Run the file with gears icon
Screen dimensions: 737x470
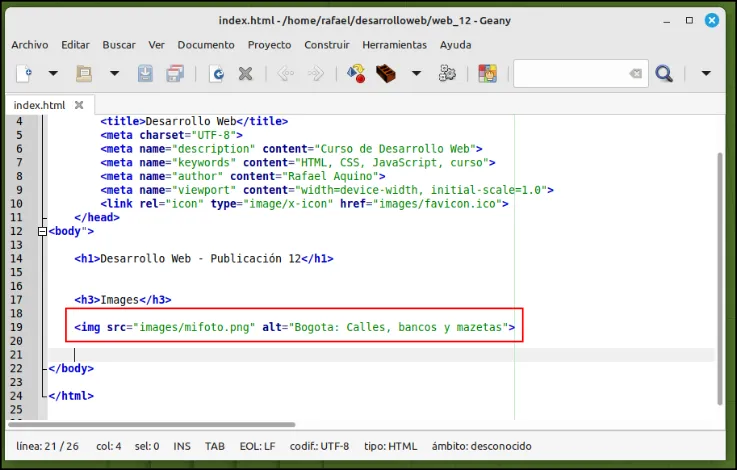point(447,74)
